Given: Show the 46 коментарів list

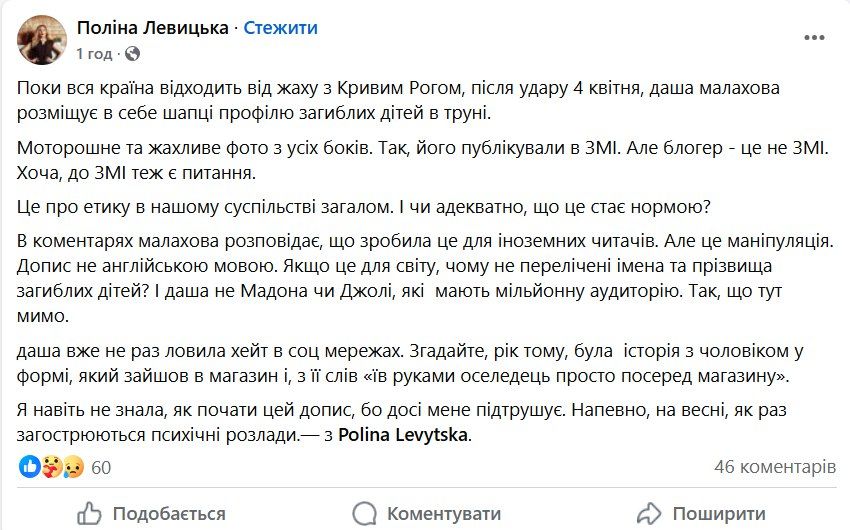Looking at the screenshot, I should [775, 467].
